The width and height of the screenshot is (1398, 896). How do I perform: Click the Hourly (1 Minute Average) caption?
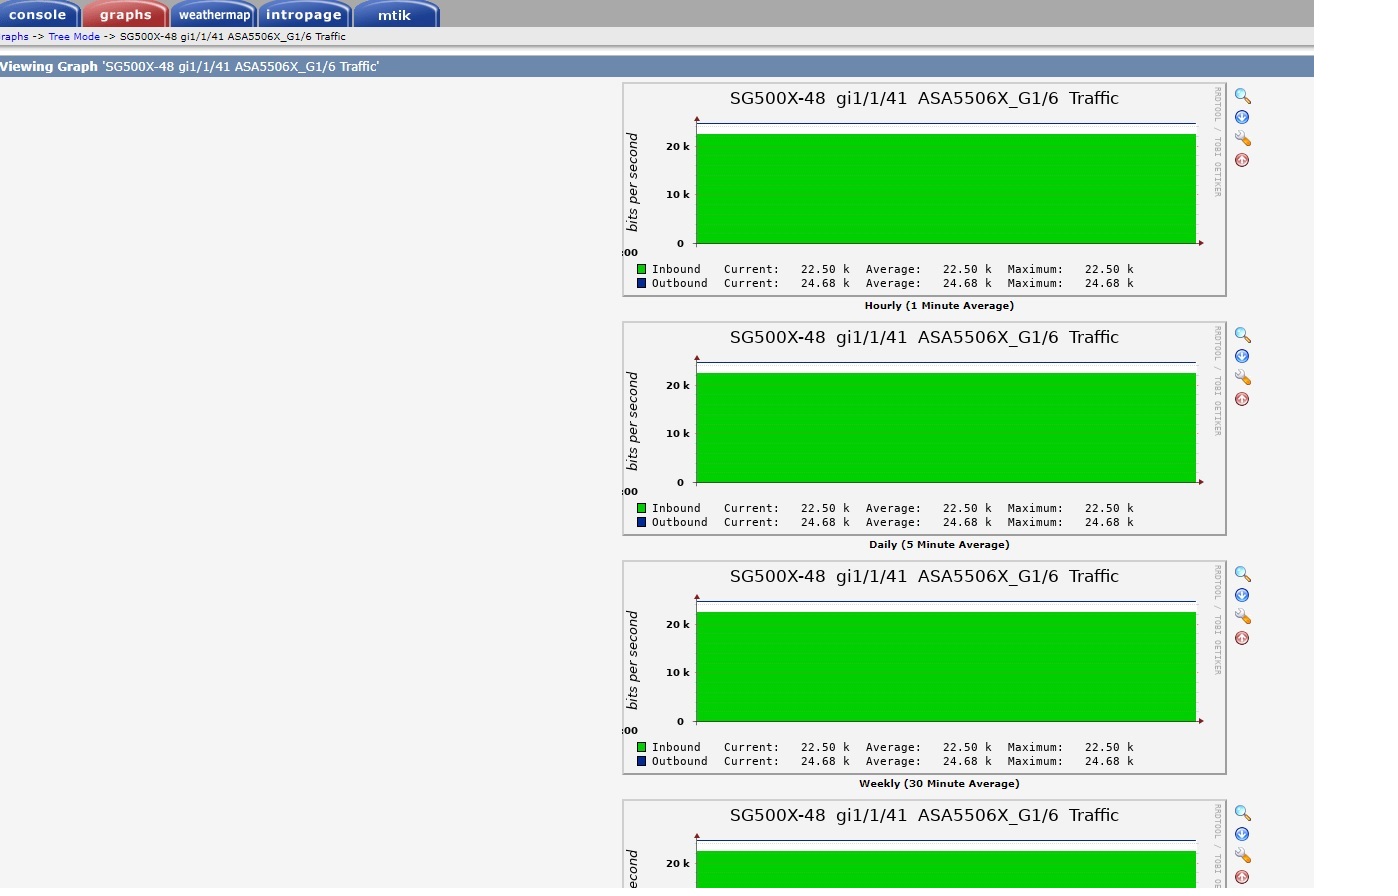point(939,306)
